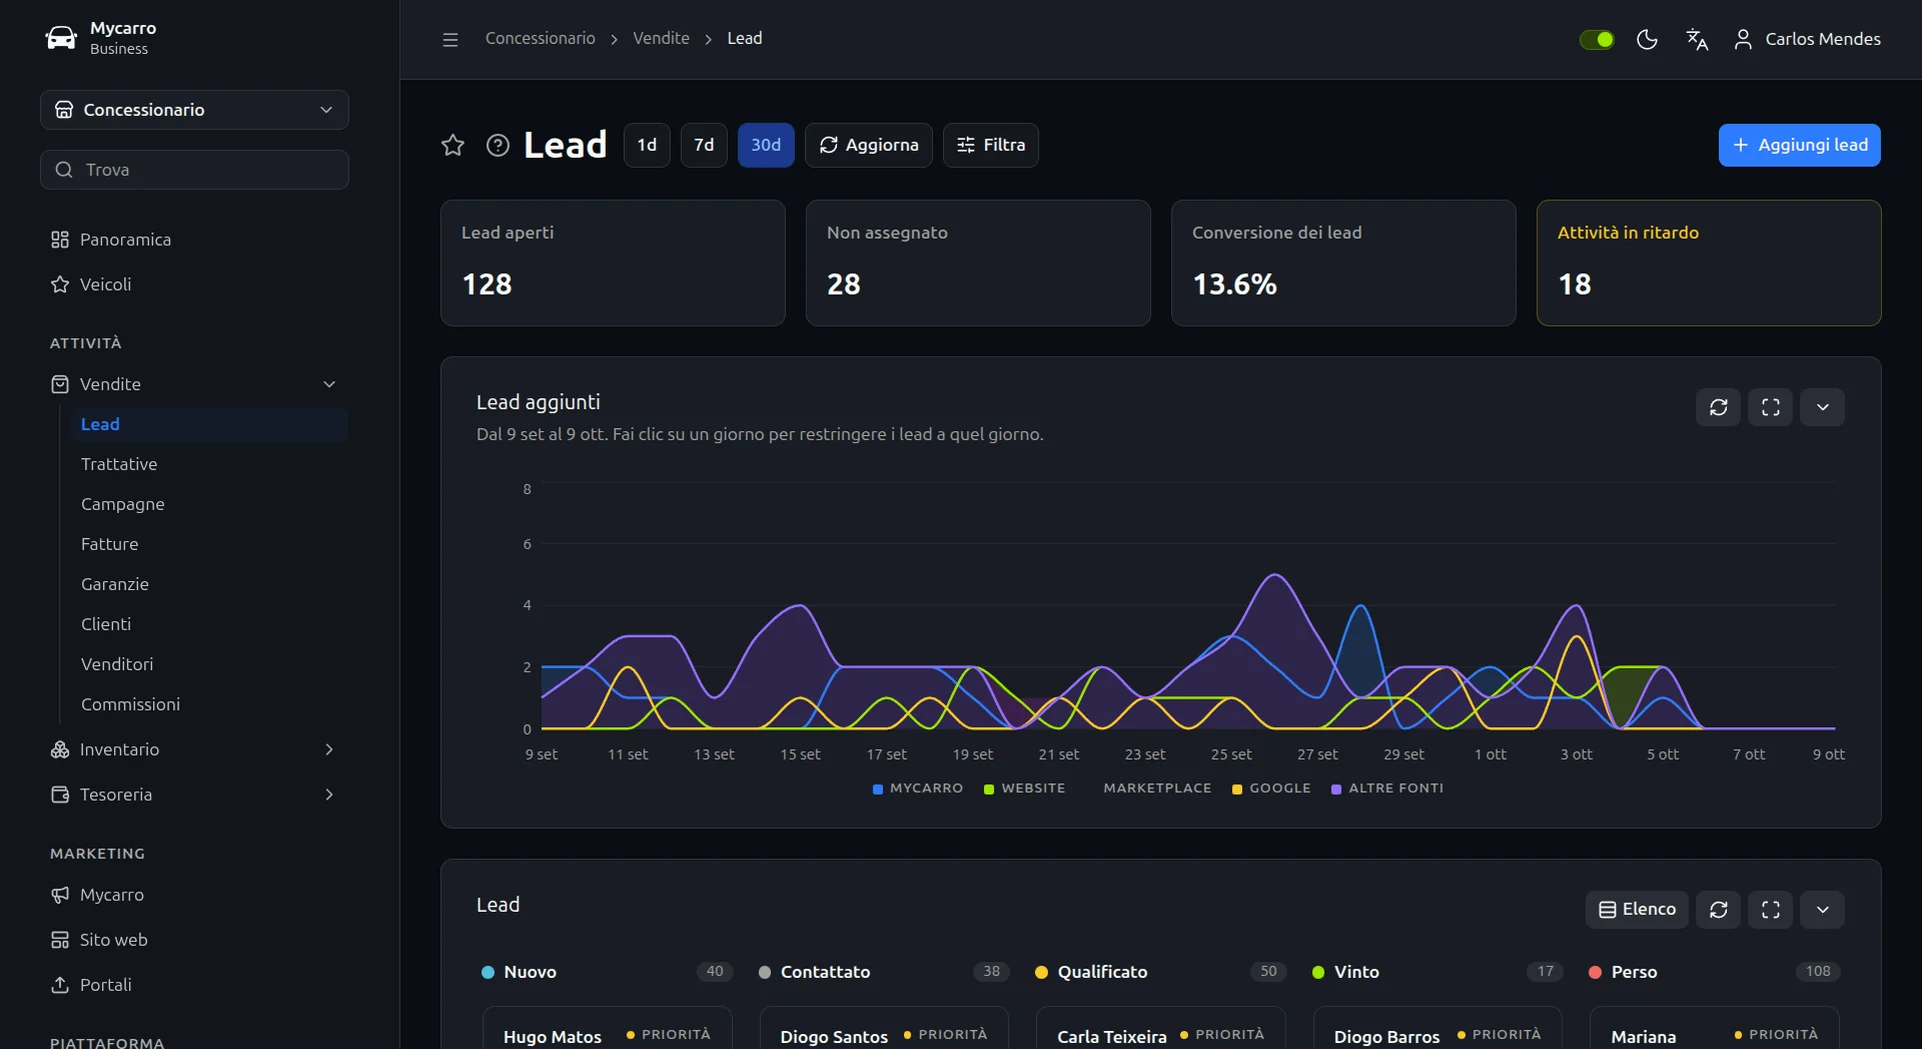Image resolution: width=1922 pixels, height=1049 pixels.
Task: Refresh the Lead board panel
Action: click(x=1718, y=910)
